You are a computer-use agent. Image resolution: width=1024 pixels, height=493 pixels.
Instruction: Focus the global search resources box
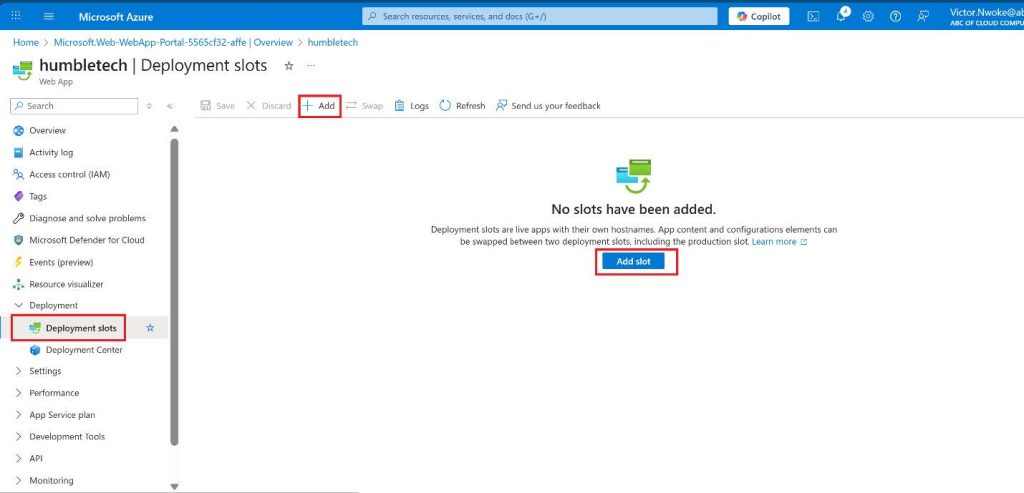[539, 16]
